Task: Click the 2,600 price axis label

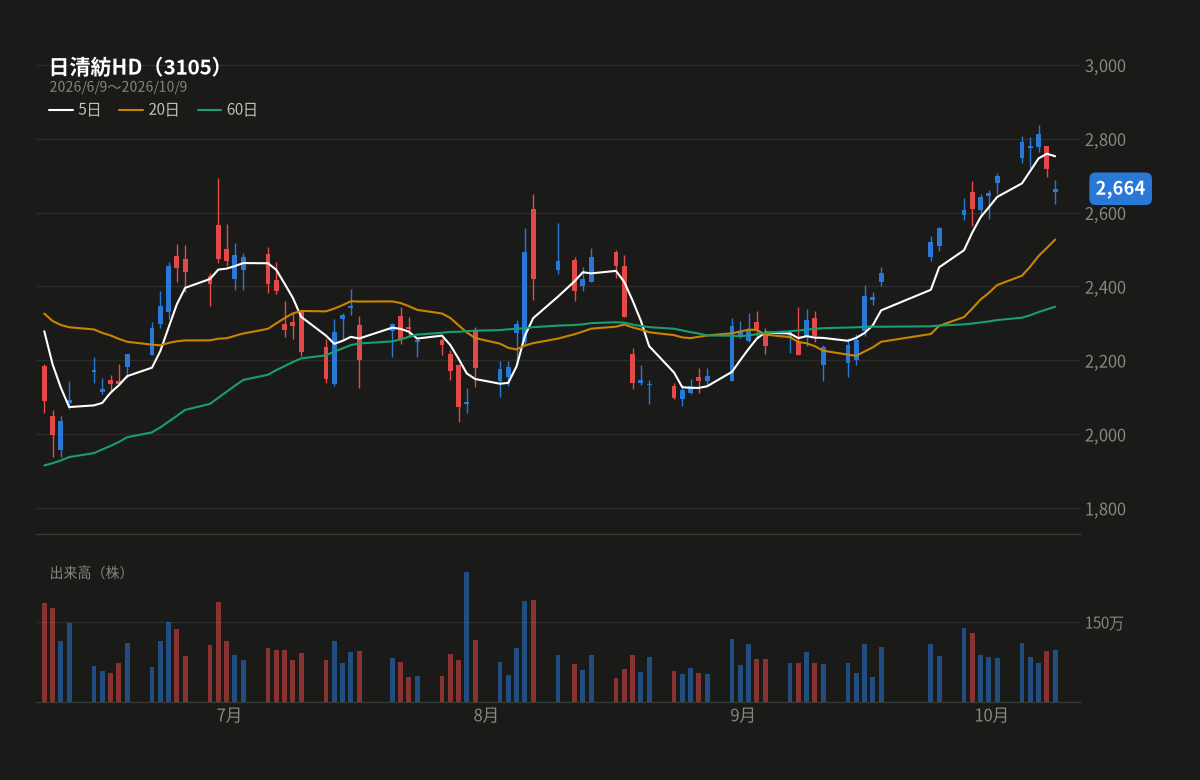Action: click(1105, 214)
